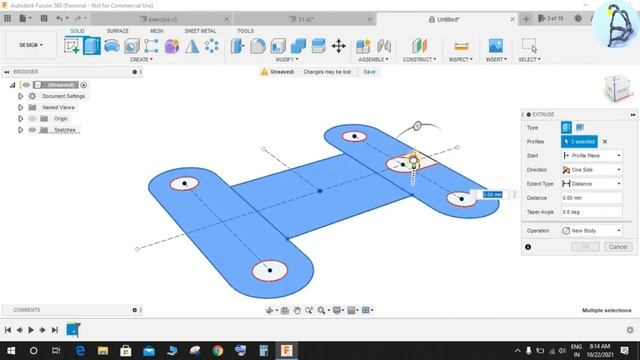Select the Offset Face tool

318,46
